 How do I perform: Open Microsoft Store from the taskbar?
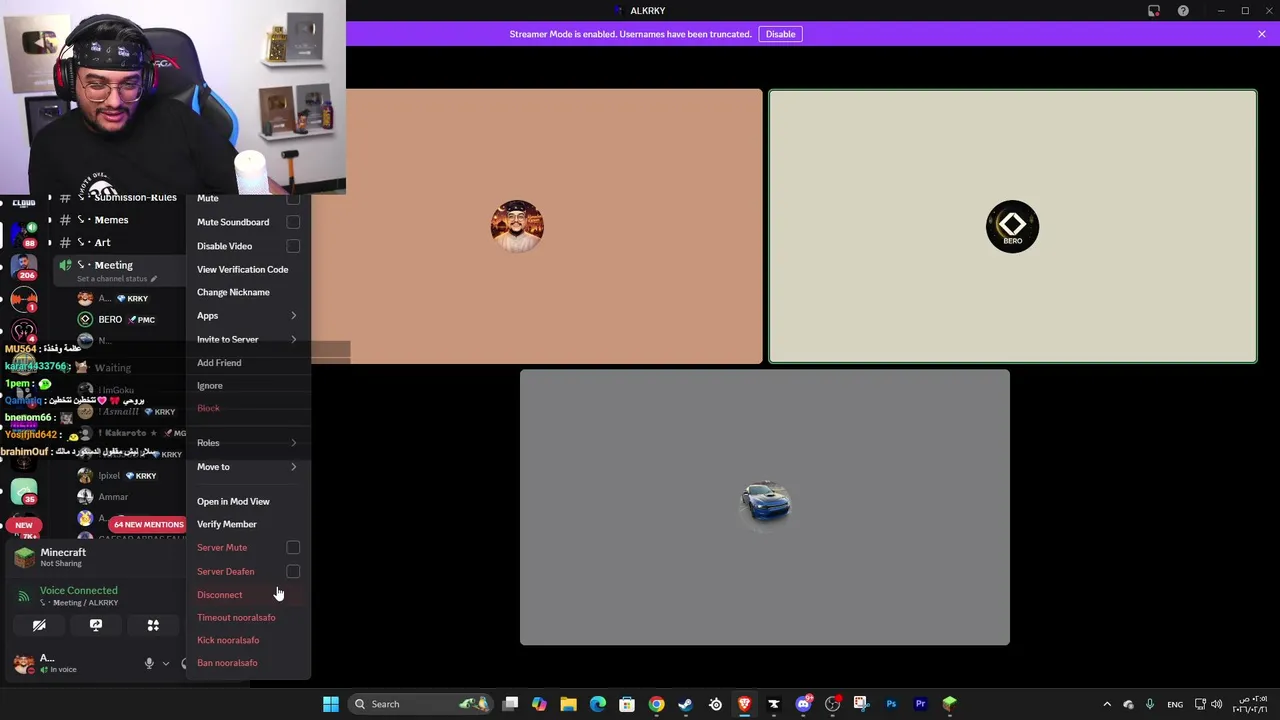[627, 704]
